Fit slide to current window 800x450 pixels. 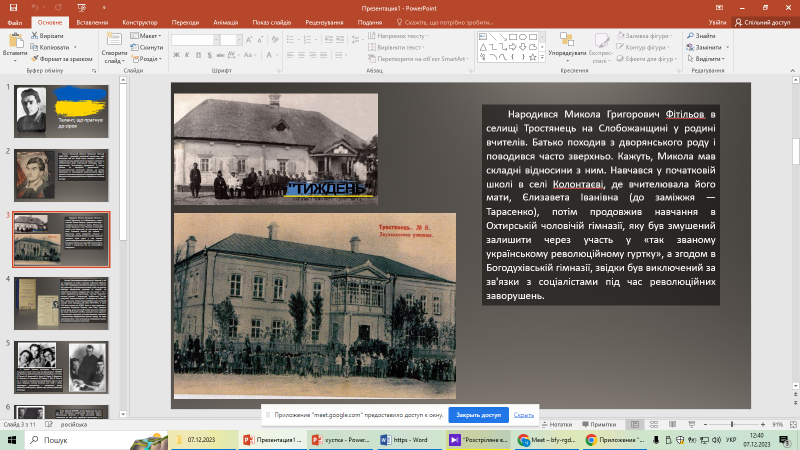click(793, 424)
